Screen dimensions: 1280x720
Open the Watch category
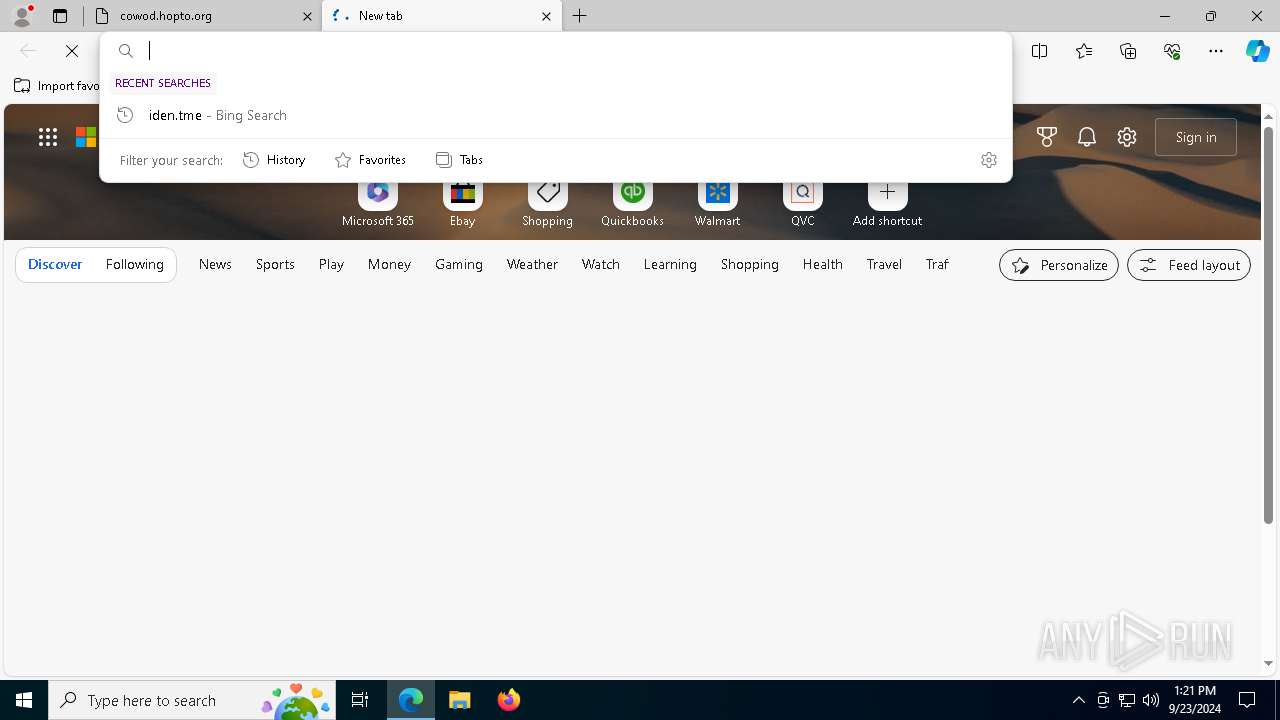601,265
